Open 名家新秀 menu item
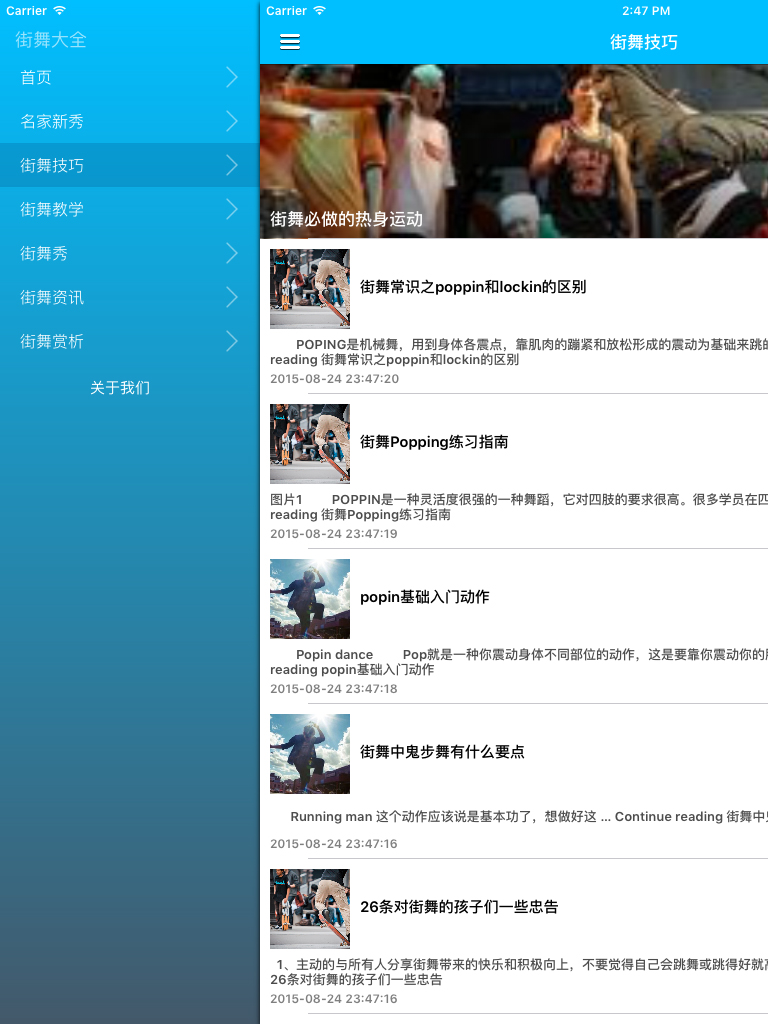 click(129, 121)
